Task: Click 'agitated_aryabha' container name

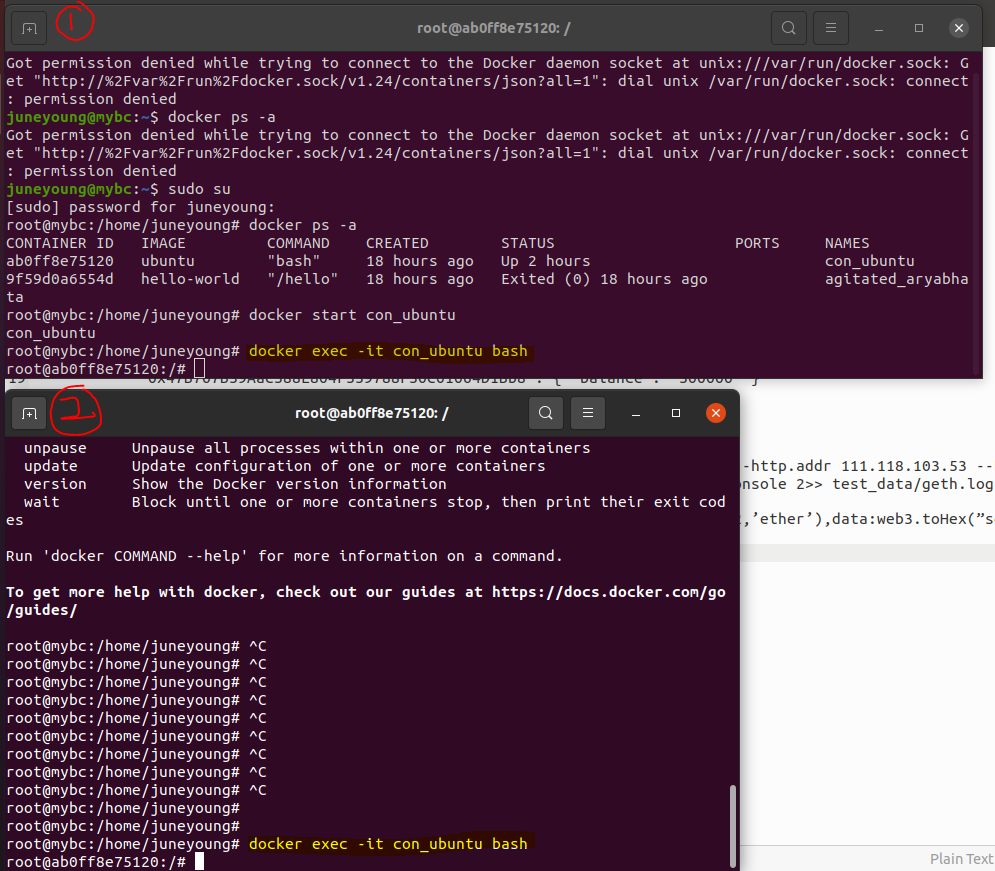Action: tap(896, 279)
